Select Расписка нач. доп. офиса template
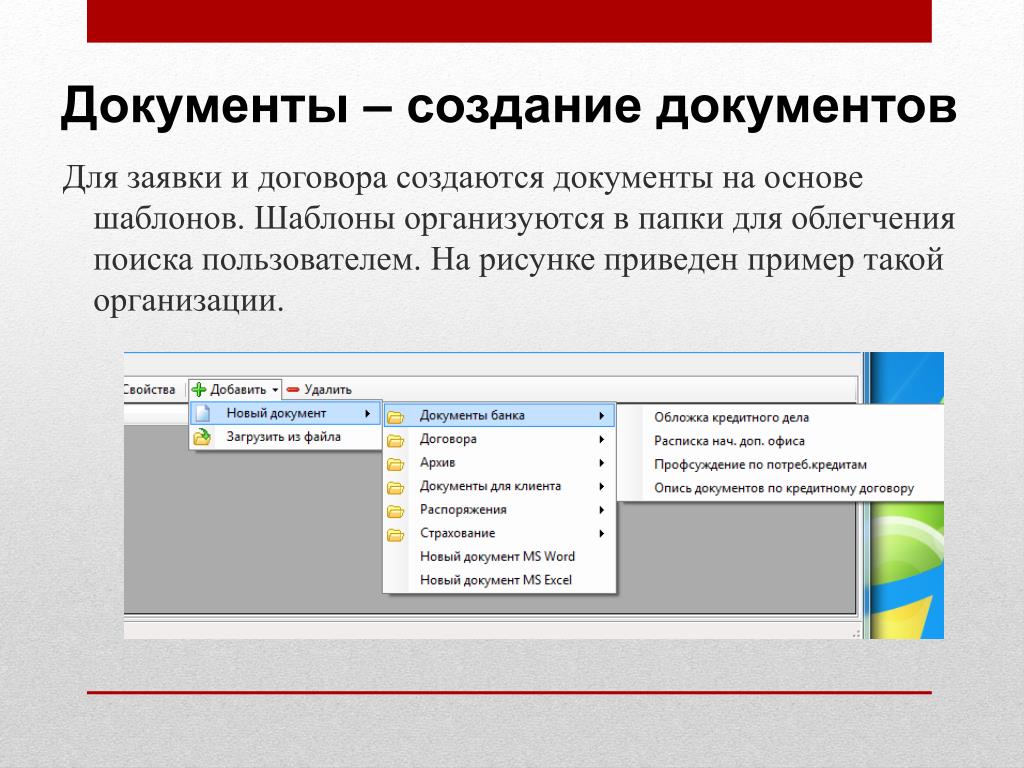The height and width of the screenshot is (768, 1024). point(781,441)
